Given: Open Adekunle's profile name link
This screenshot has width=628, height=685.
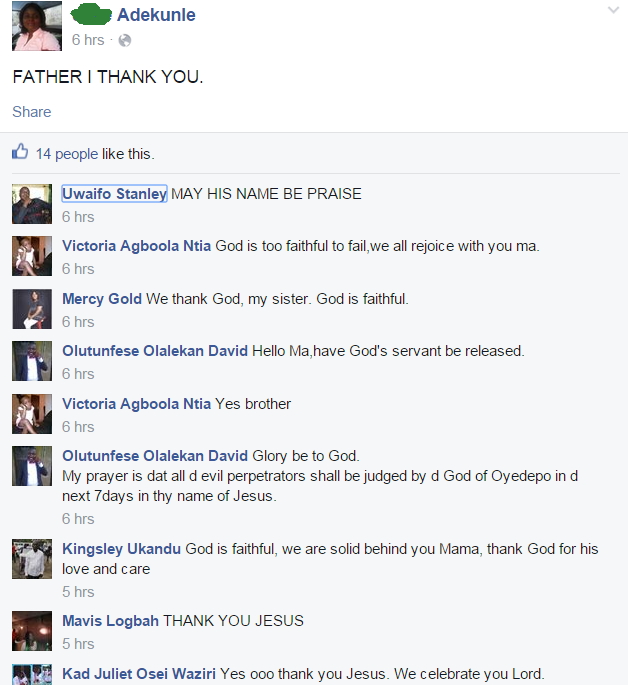Looking at the screenshot, I should tap(156, 15).
